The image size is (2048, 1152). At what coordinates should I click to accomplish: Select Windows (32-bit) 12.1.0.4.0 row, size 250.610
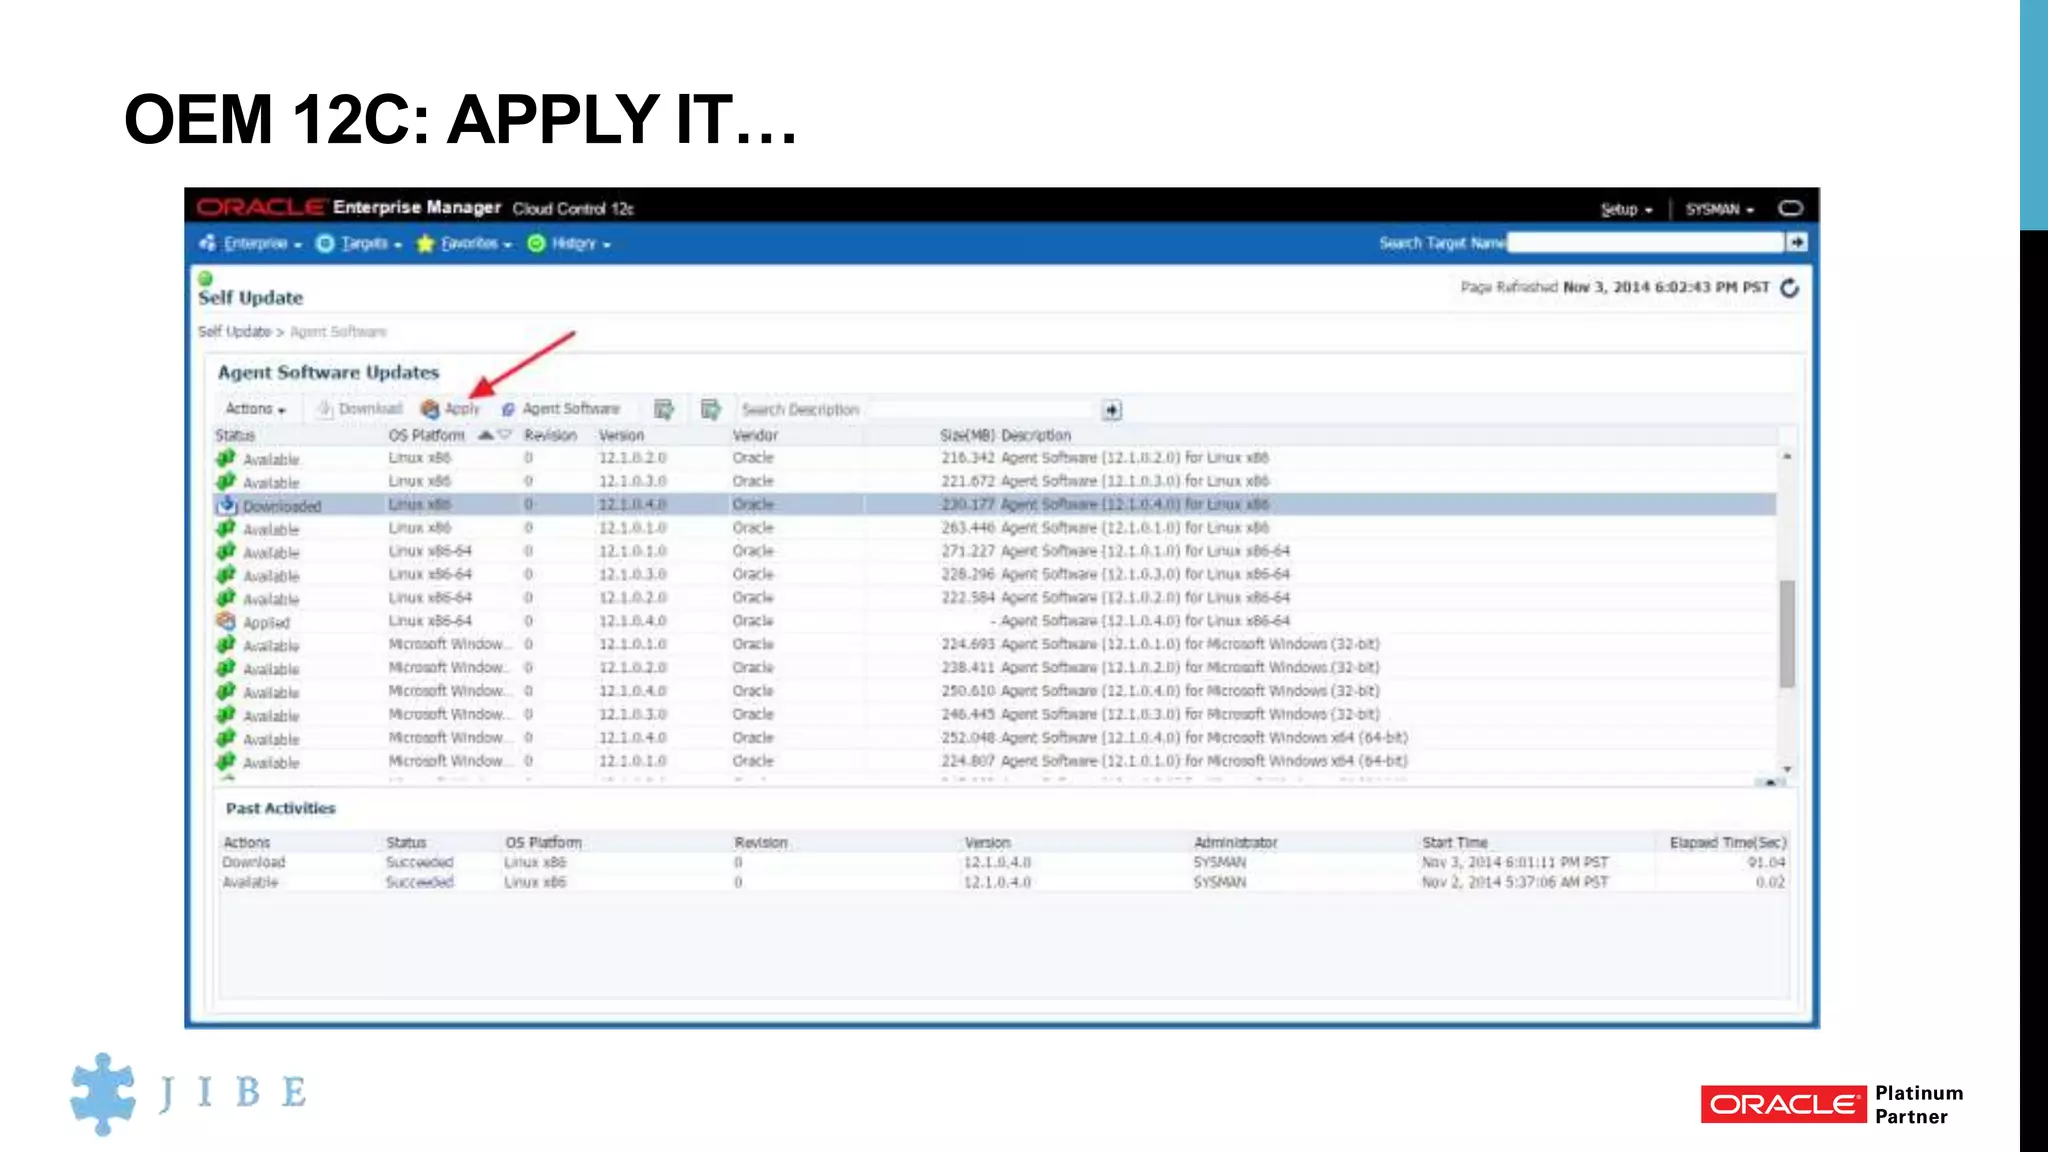point(995,691)
